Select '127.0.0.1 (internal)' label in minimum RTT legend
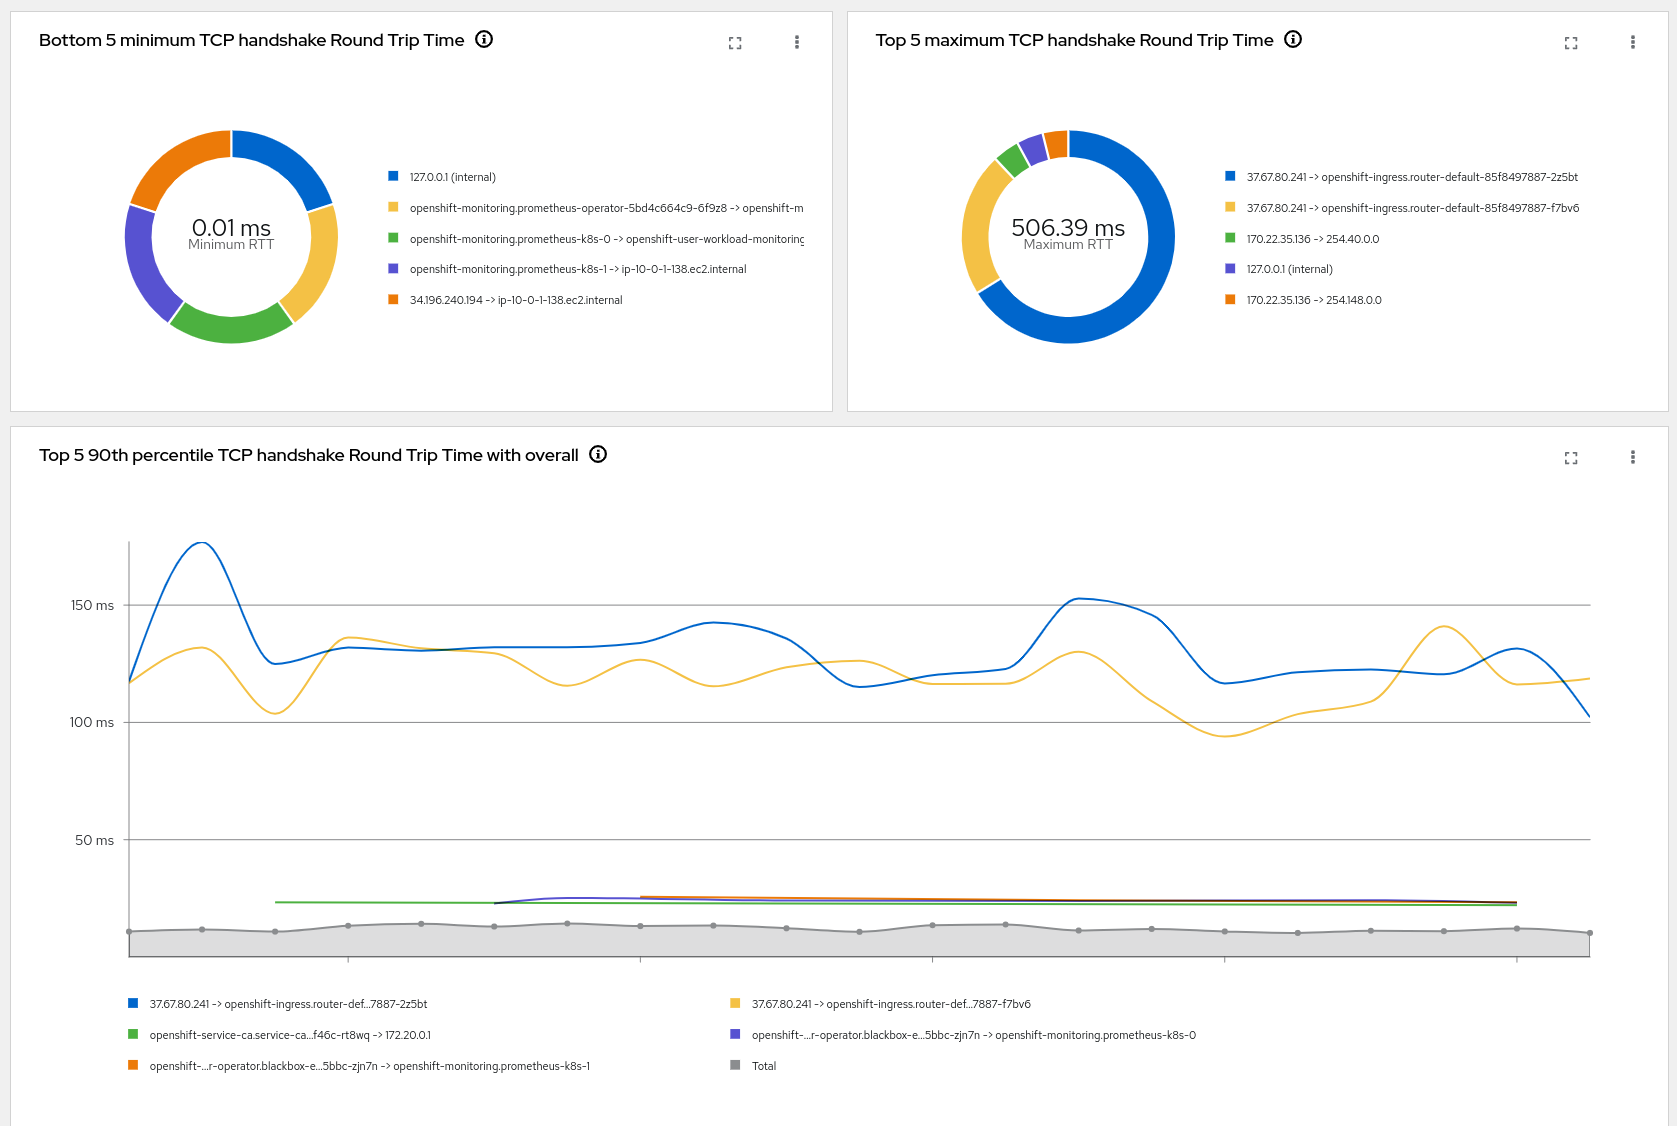Image resolution: width=1677 pixels, height=1126 pixels. point(453,177)
